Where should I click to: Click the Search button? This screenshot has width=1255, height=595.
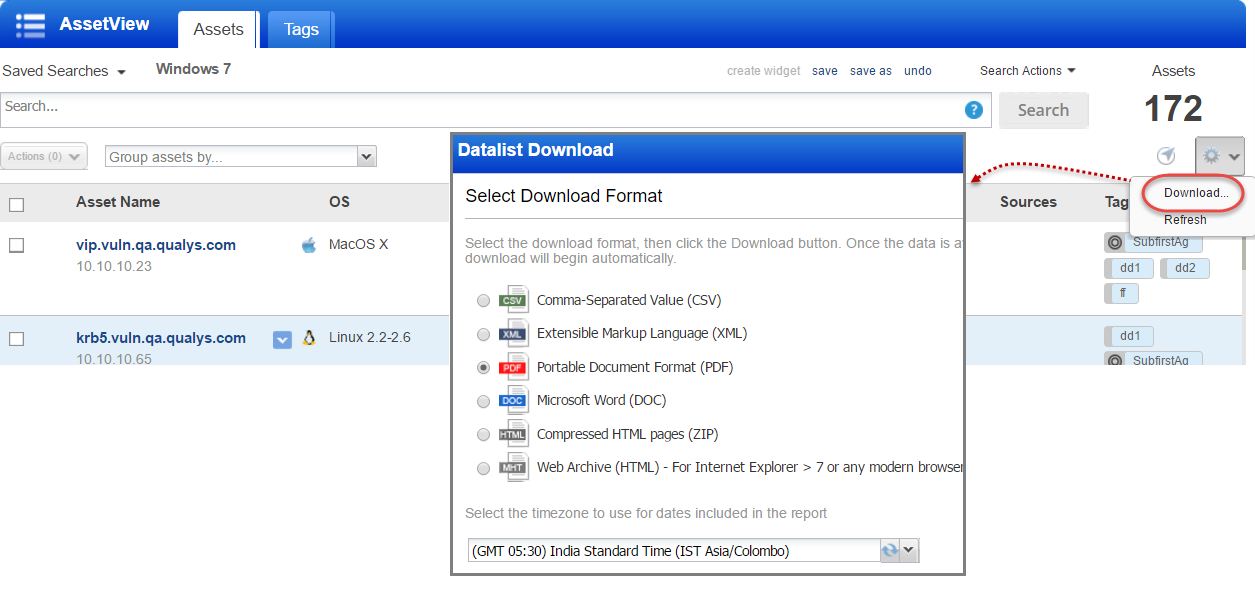[1044, 110]
